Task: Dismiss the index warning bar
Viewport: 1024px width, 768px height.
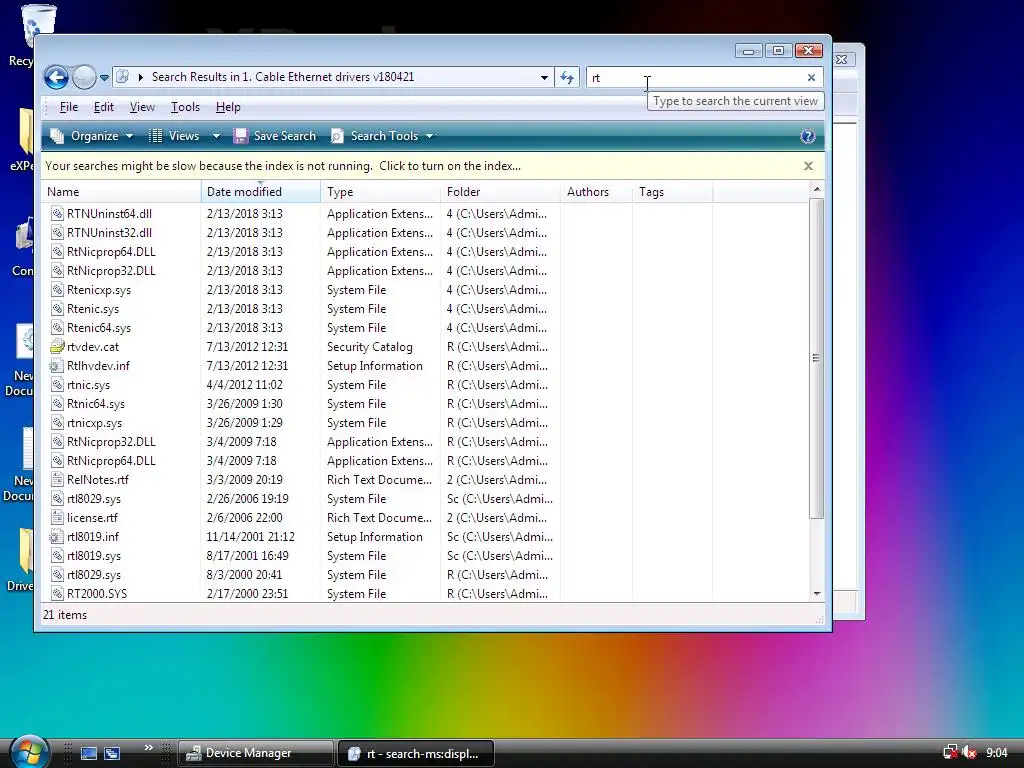Action: [808, 166]
